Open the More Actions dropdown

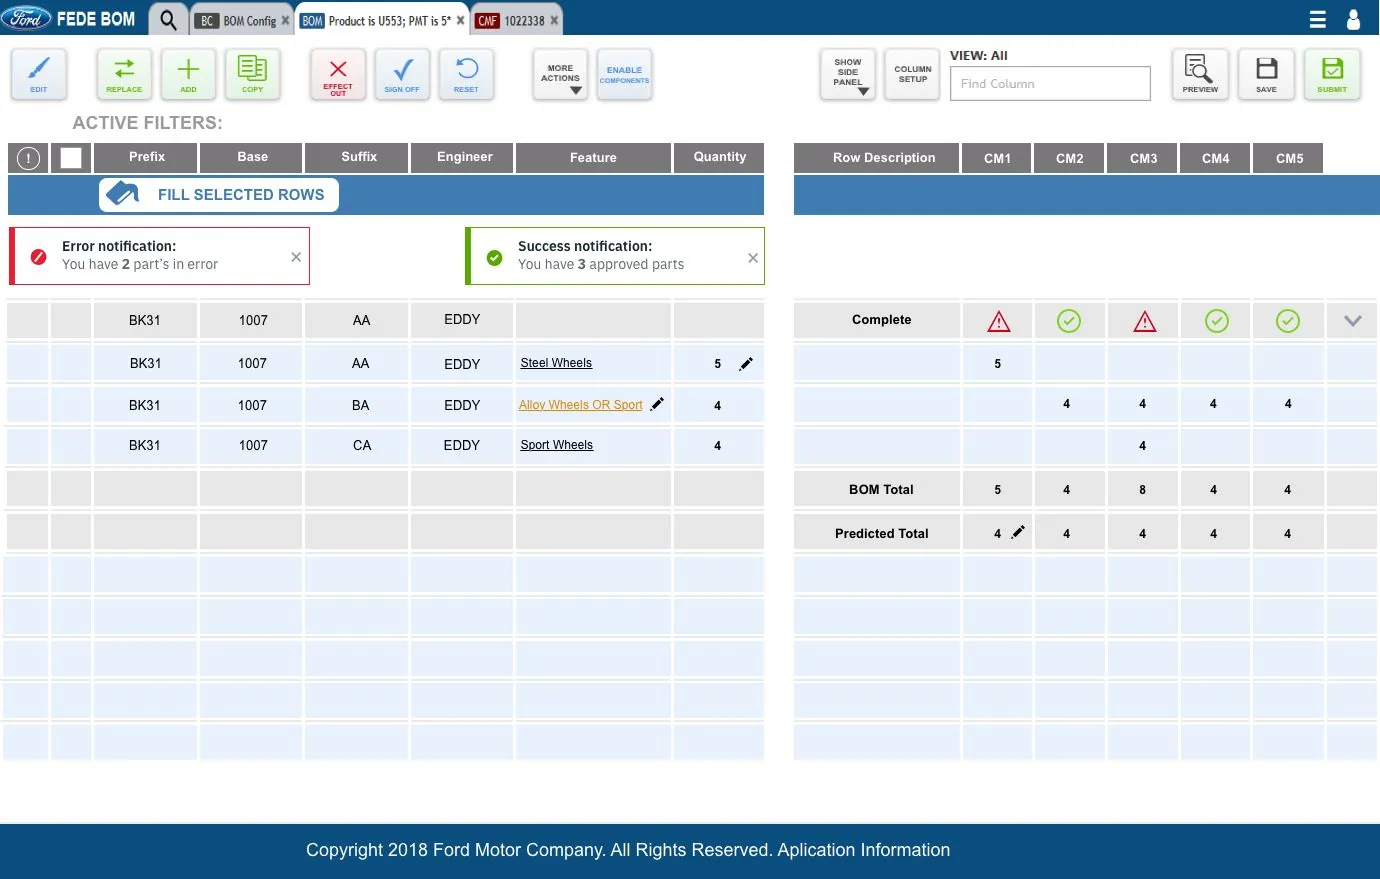(x=560, y=74)
